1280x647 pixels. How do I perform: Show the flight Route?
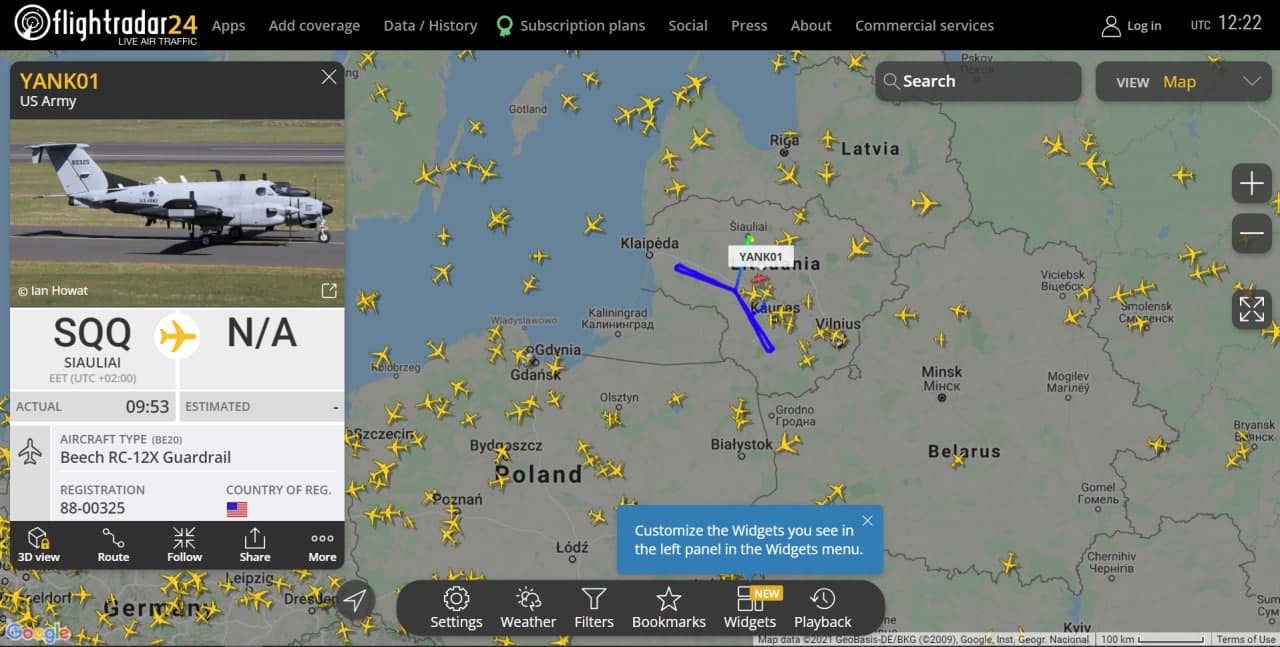coord(113,545)
